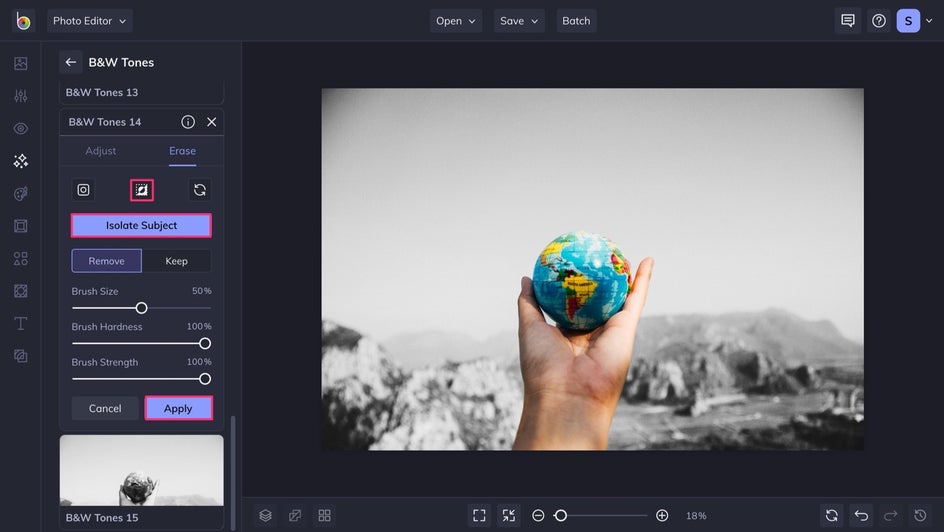The height and width of the screenshot is (532, 944).
Task: Switch the brush mode to Keep
Action: coord(176,261)
